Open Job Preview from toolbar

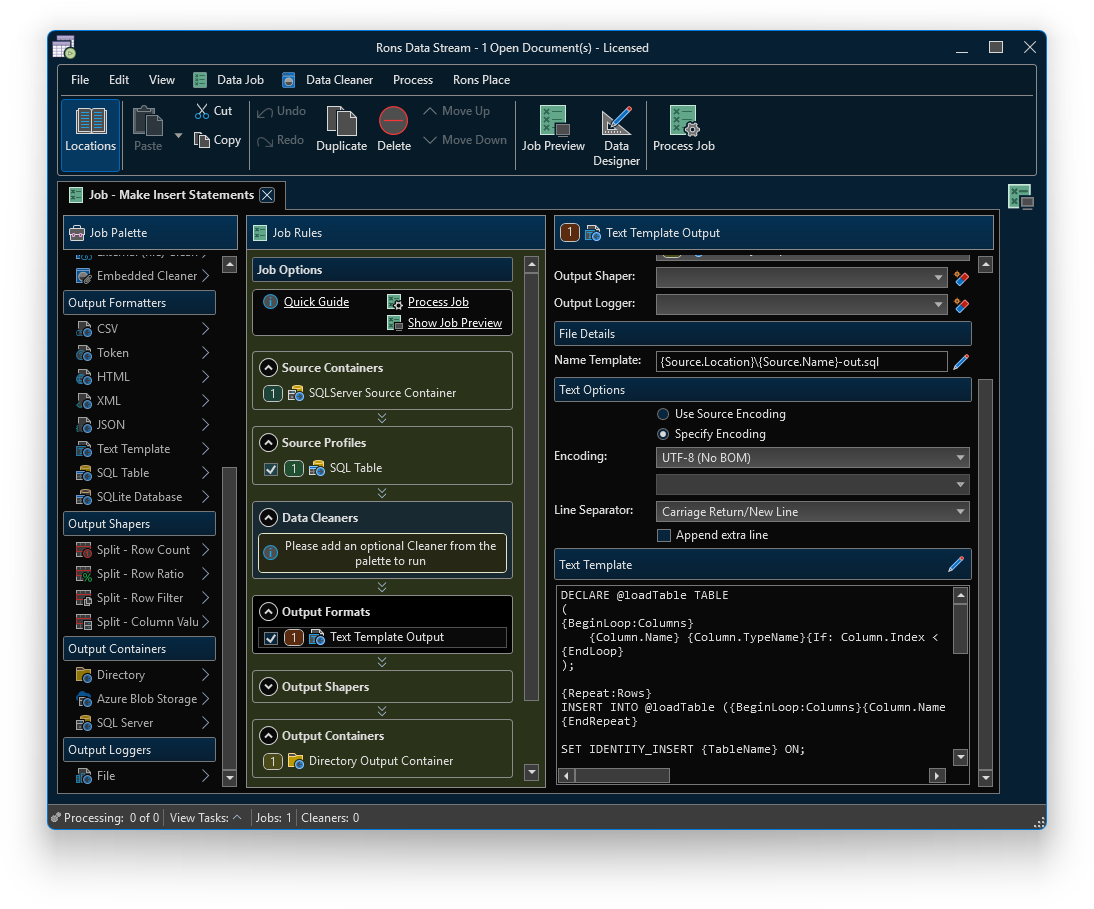click(553, 130)
